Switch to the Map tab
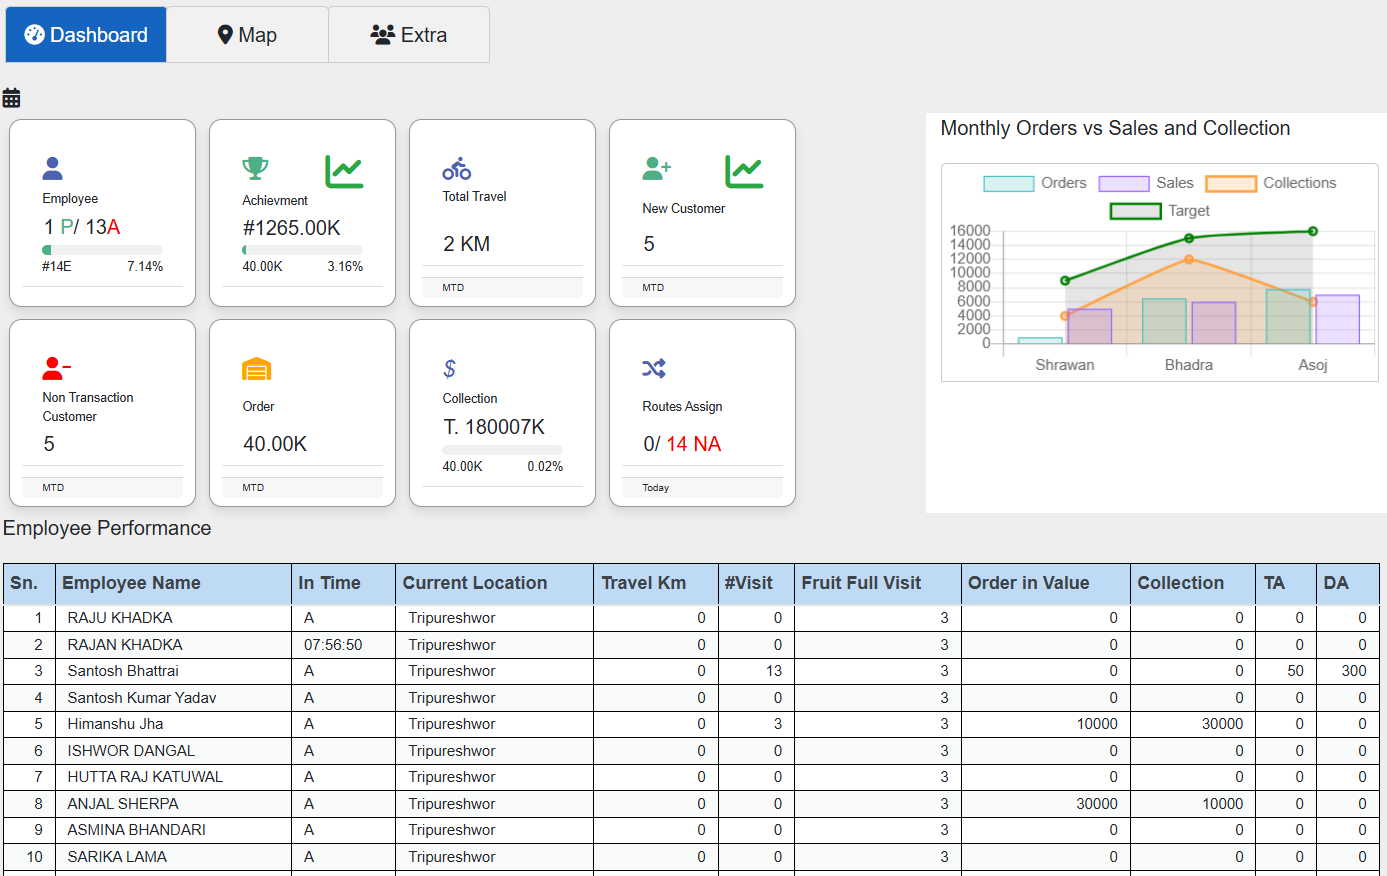The width and height of the screenshot is (1387, 876). tap(247, 35)
